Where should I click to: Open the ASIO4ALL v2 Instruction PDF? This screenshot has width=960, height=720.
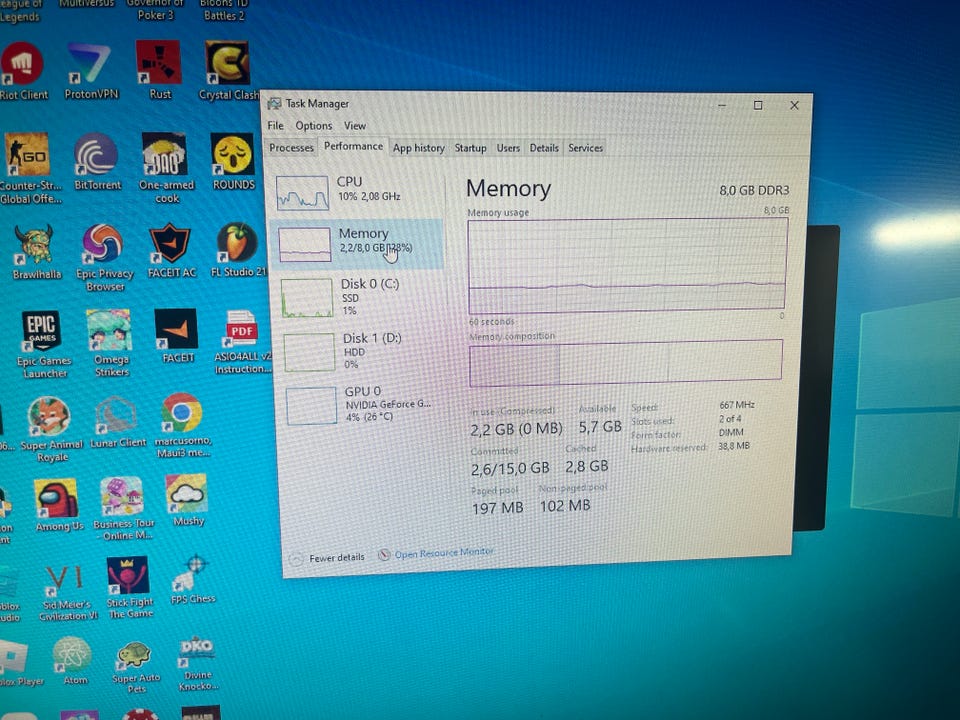242,342
